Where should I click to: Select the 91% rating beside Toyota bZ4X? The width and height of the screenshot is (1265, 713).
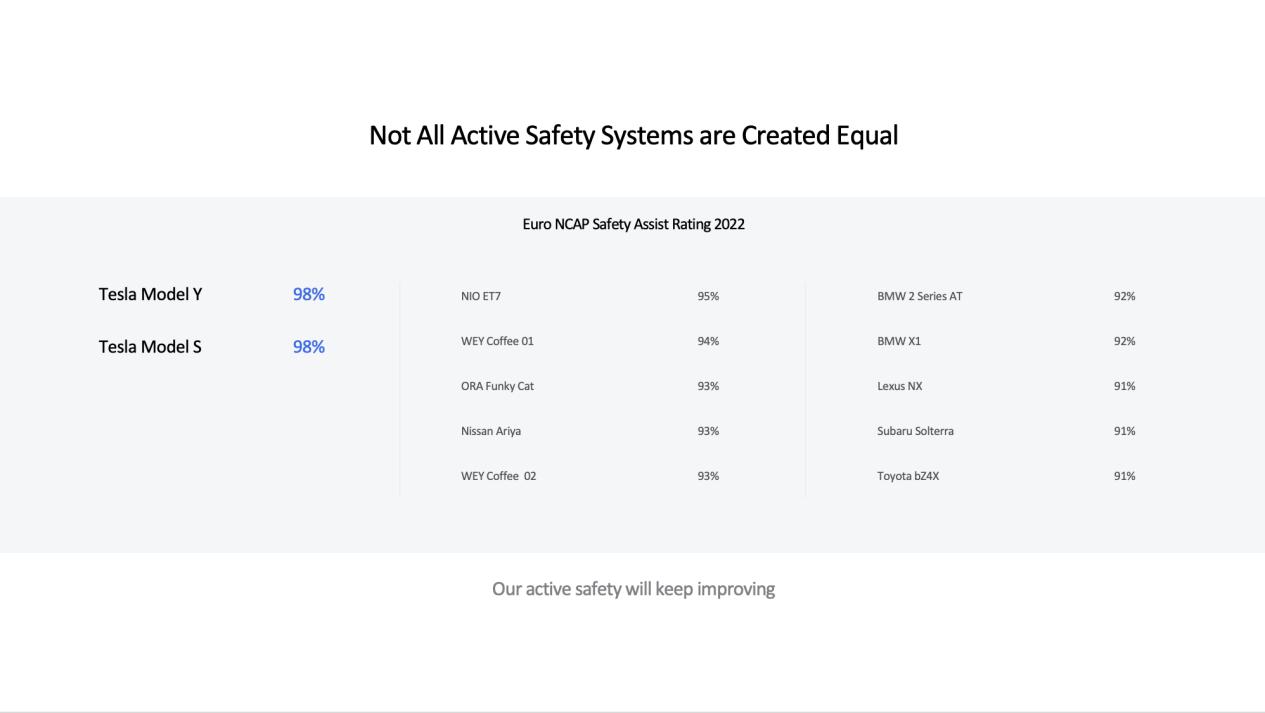1124,476
